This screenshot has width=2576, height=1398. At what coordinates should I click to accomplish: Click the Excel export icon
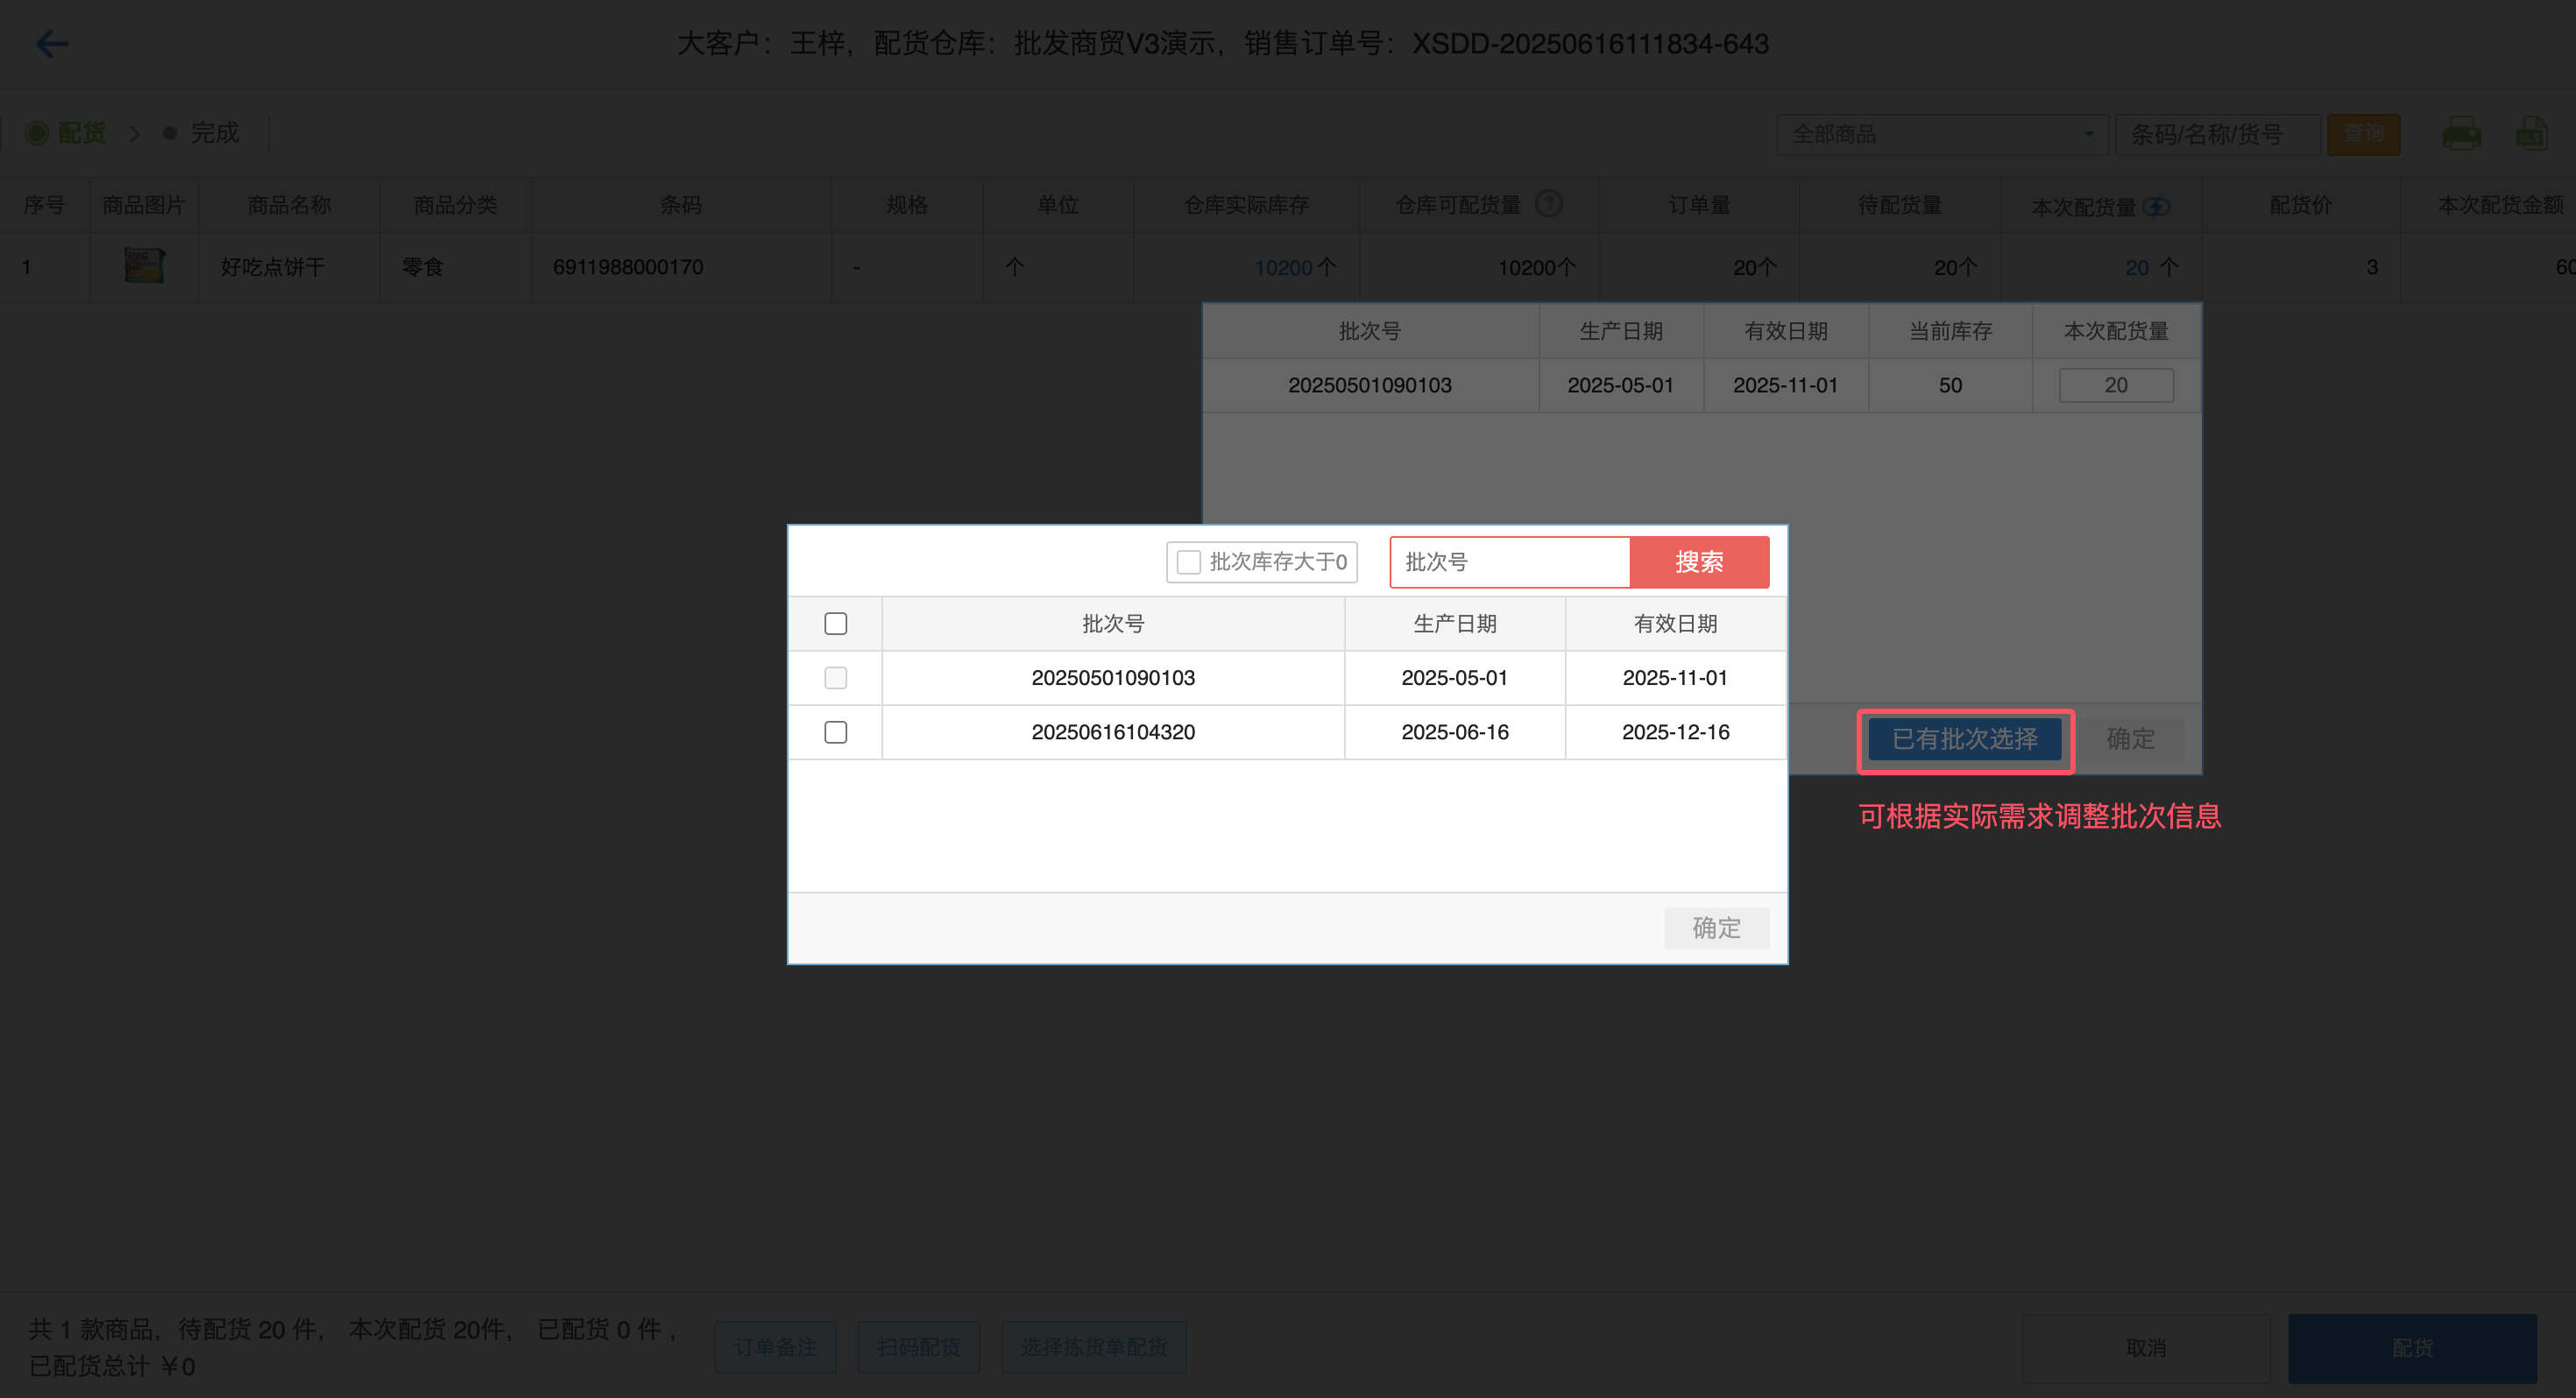click(2531, 134)
